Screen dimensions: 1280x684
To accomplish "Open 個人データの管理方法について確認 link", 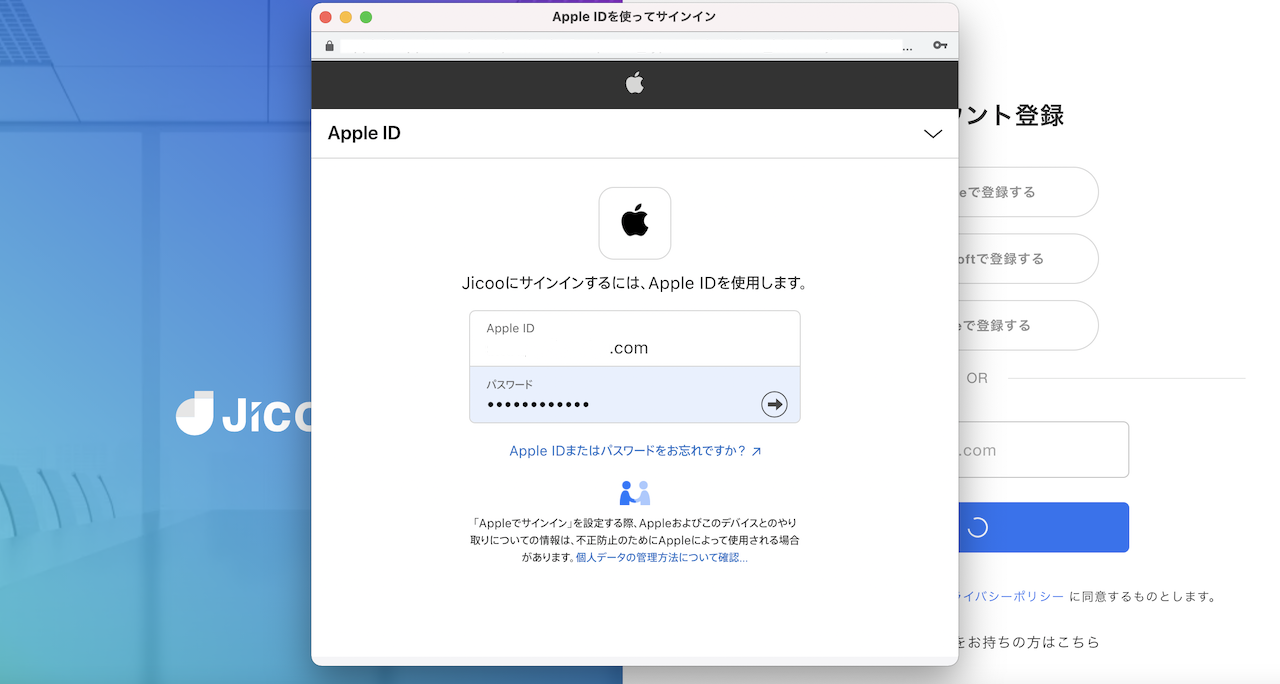I will click(x=662, y=557).
